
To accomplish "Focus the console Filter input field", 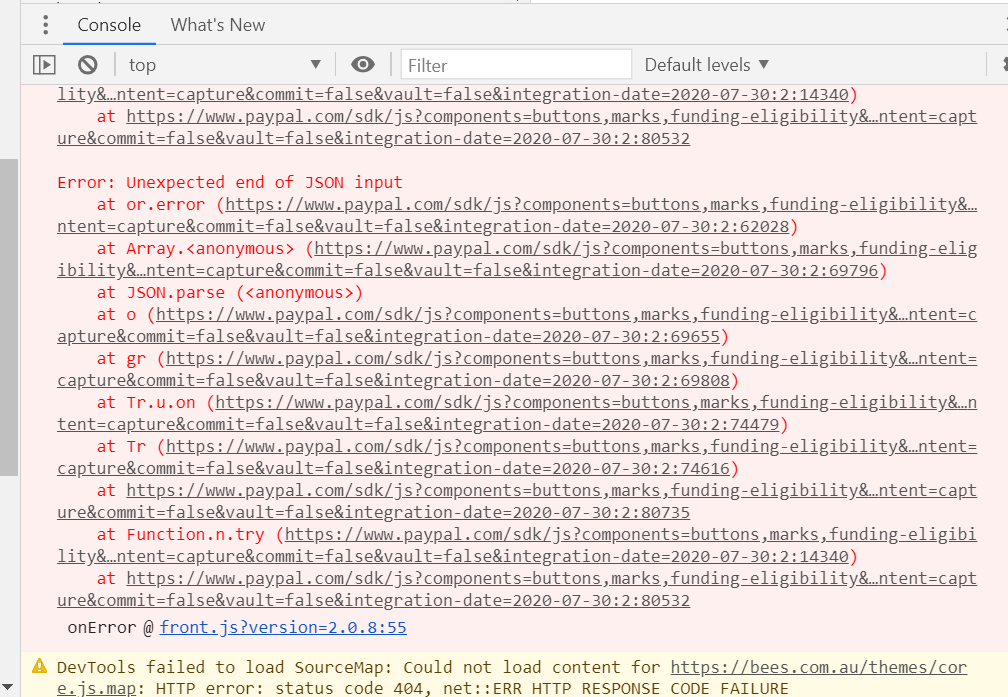I will (516, 65).
